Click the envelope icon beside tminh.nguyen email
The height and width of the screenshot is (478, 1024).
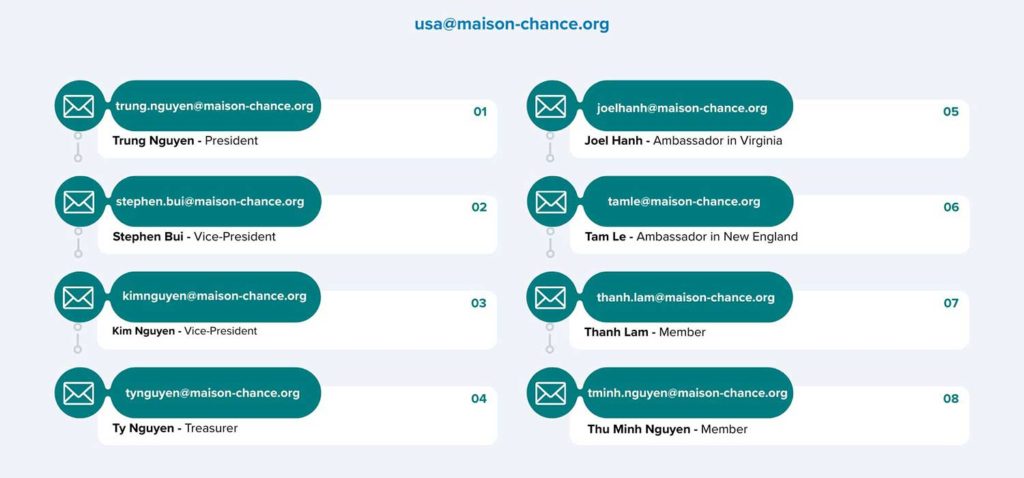(551, 393)
